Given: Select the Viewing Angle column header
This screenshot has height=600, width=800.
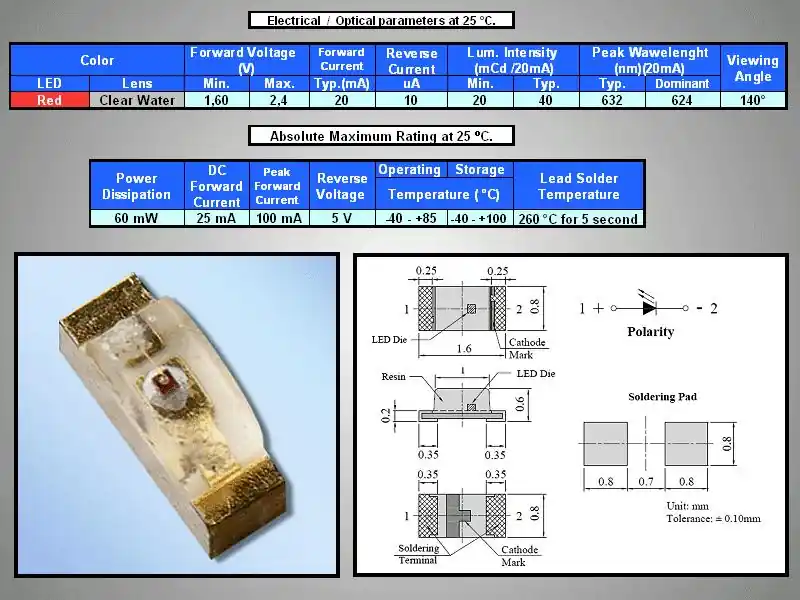Looking at the screenshot, I should [x=752, y=68].
